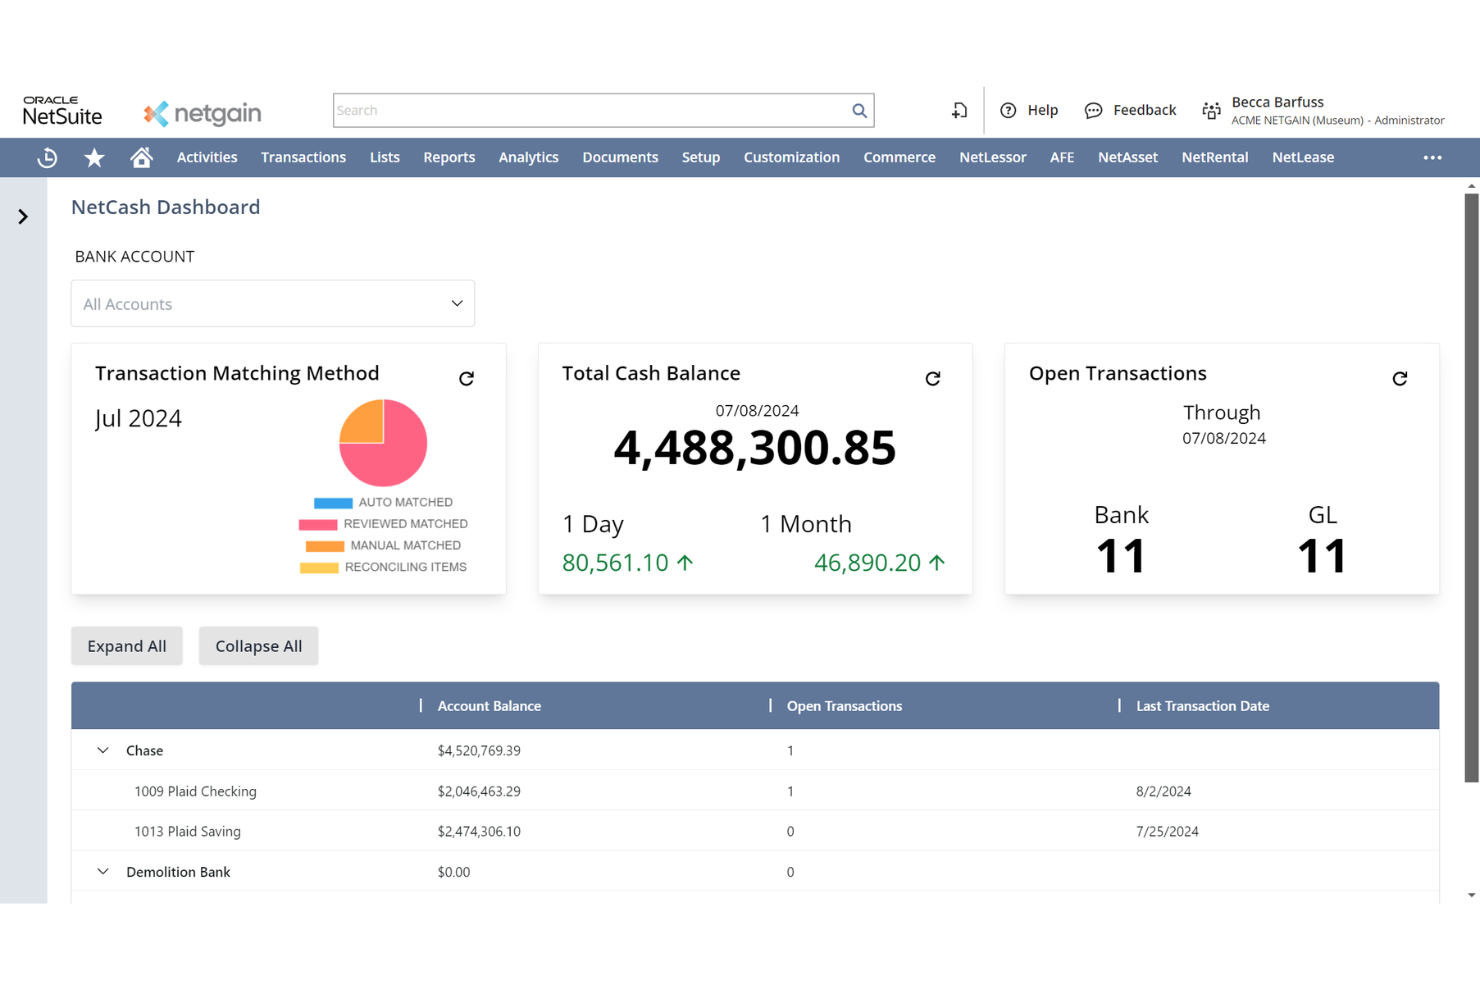Refresh the Open Transactions card

tap(1399, 378)
